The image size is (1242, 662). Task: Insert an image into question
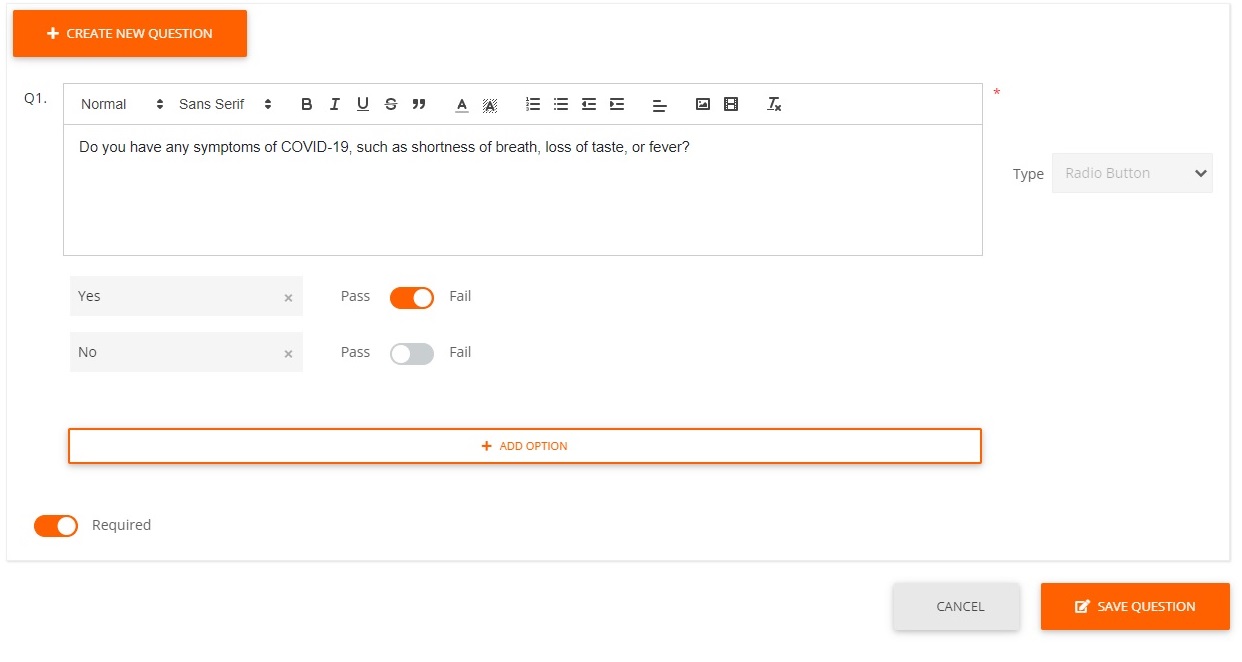pyautogui.click(x=703, y=104)
